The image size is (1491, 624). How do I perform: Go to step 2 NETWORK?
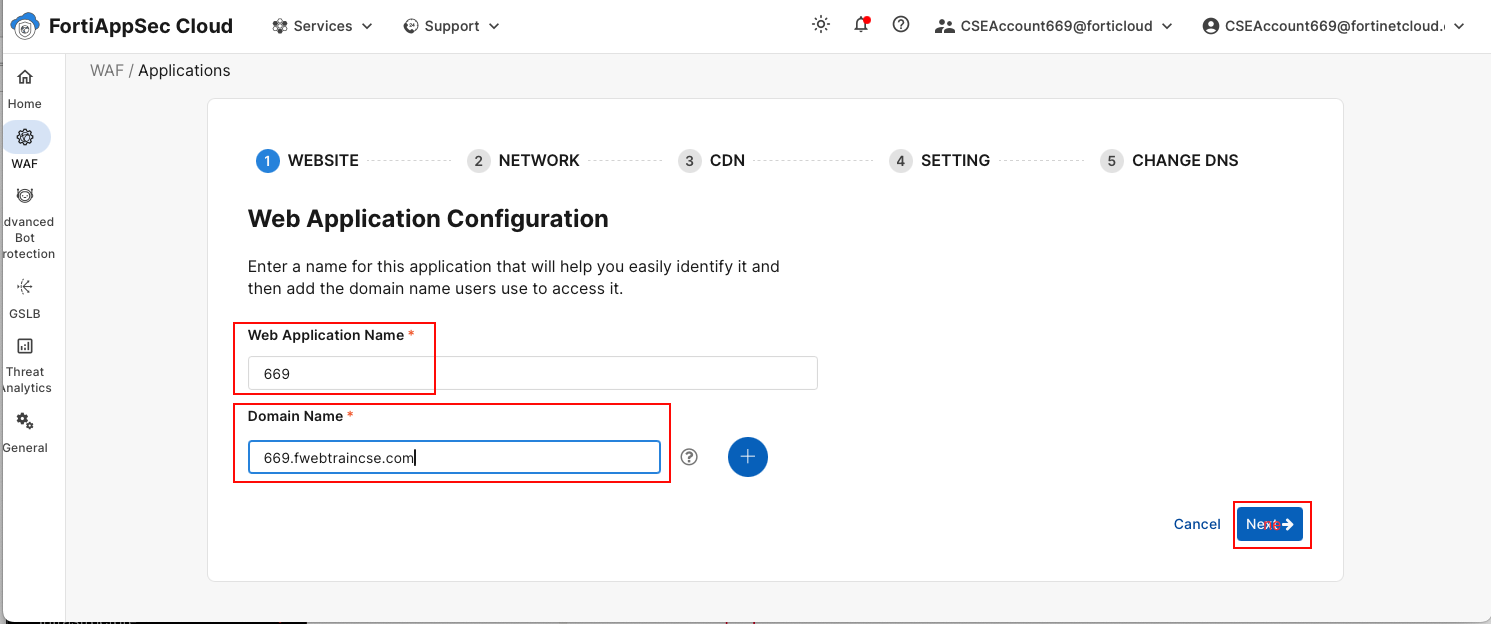523,160
